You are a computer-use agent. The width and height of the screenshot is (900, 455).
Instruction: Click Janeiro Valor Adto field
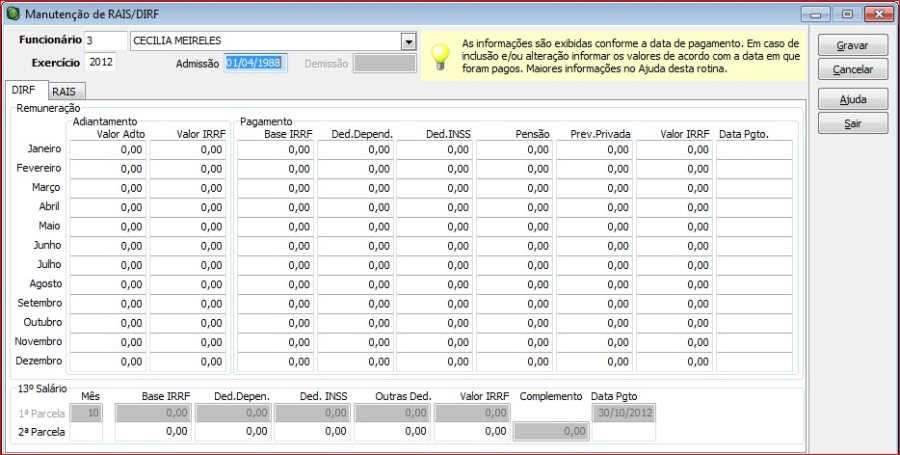point(108,150)
